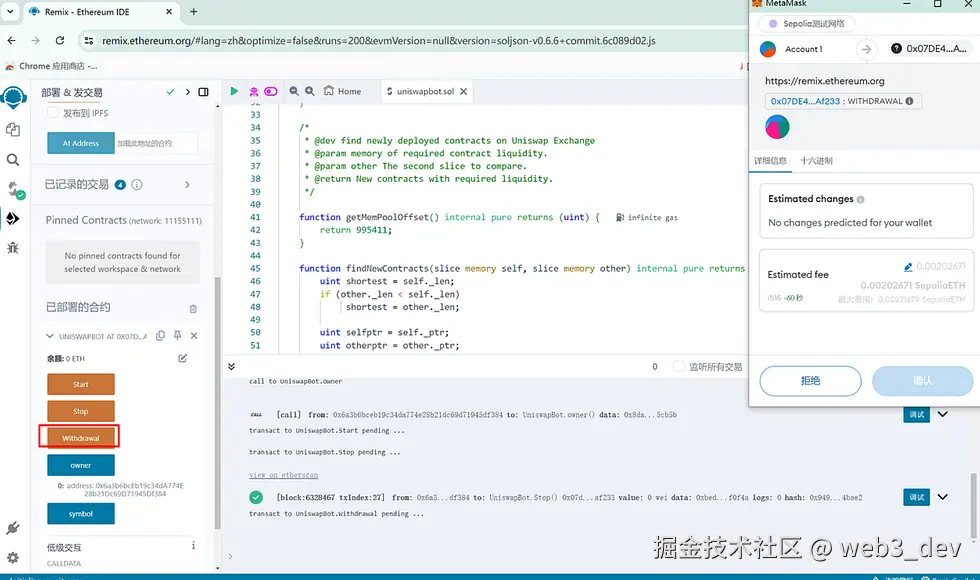Remove the UNISWAPBOT deployed contract instance
Image resolution: width=980 pixels, height=580 pixels.
(194, 336)
